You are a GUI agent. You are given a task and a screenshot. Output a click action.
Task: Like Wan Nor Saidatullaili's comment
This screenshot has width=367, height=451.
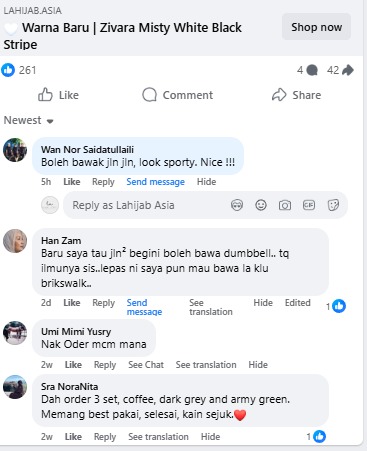(72, 182)
